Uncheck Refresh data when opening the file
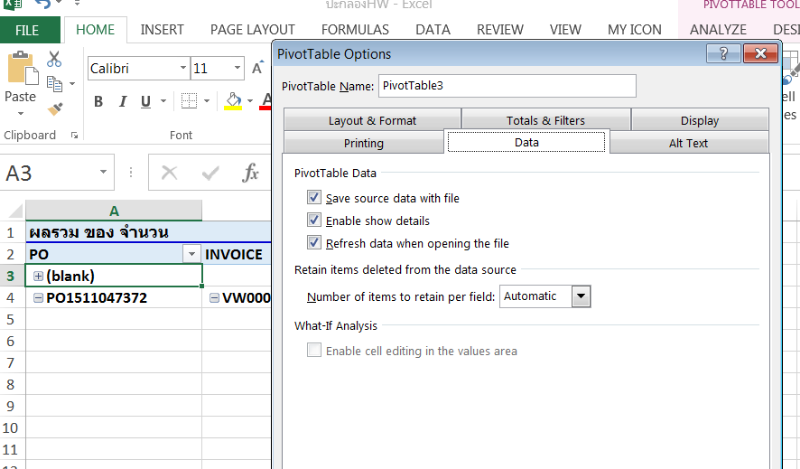 coord(315,243)
